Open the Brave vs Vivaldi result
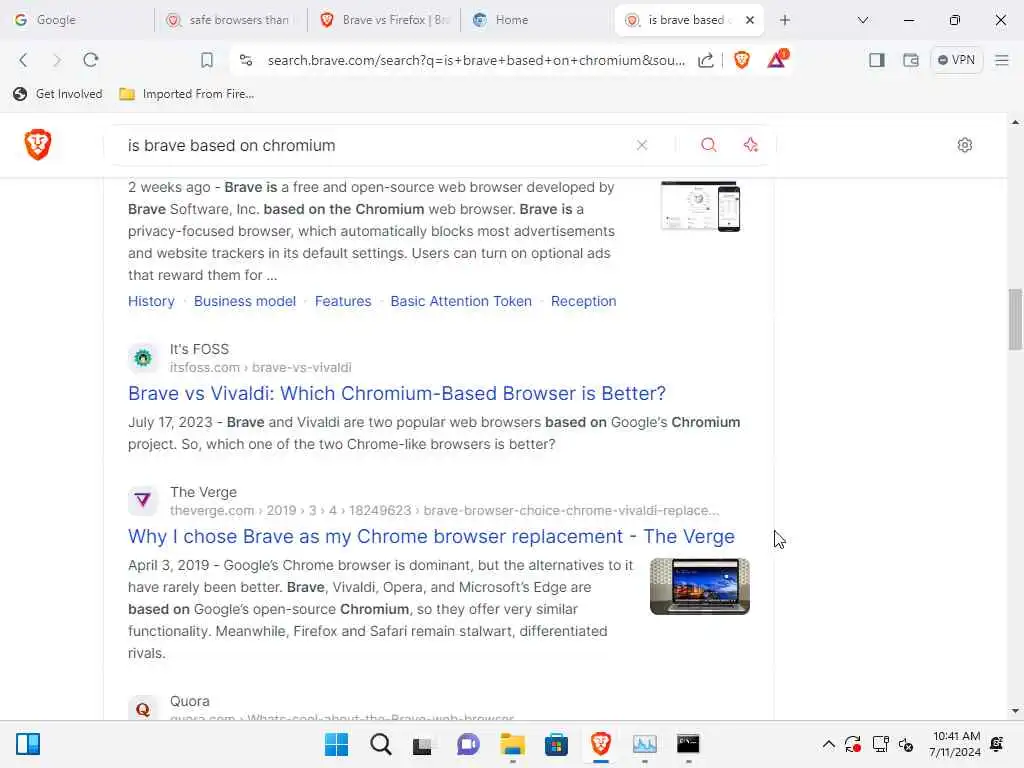1024x768 pixels. tap(397, 393)
